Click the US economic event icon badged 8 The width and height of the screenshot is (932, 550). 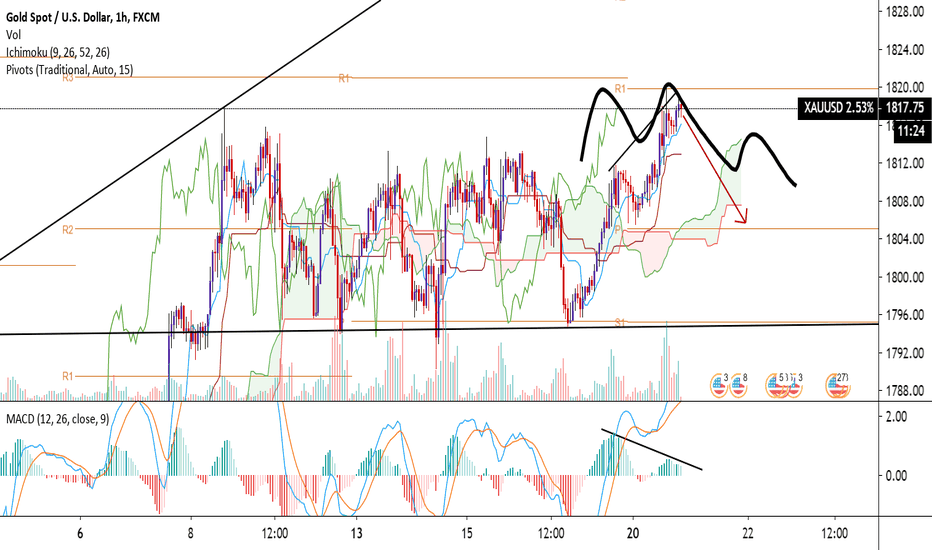[739, 385]
